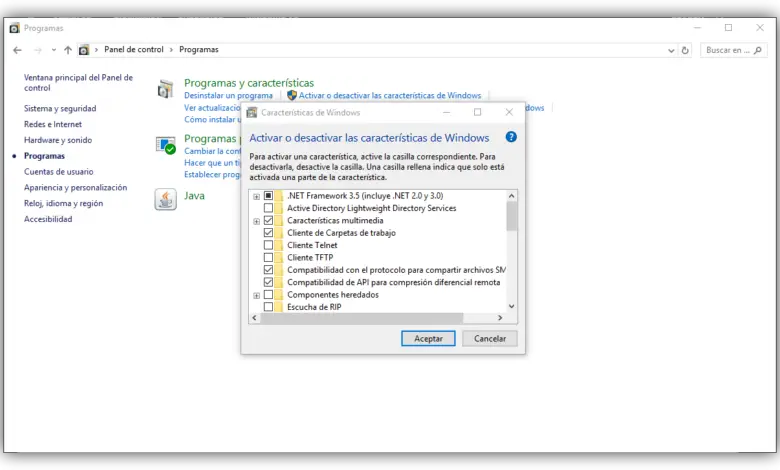Click the Java coffee cup icon
The image size is (780, 470).
coord(165,199)
